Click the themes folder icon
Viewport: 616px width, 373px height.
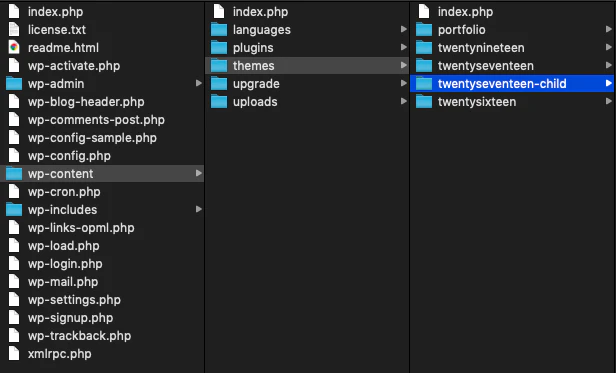[x=219, y=66]
